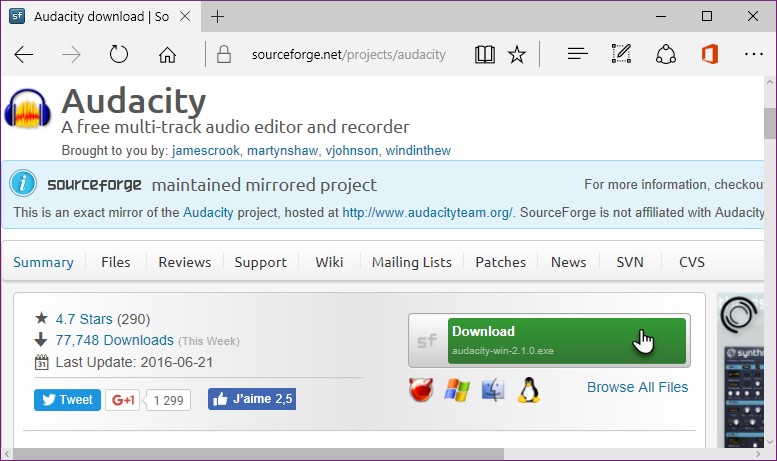Switch to the SVN tab
The image size is (777, 461).
point(630,262)
